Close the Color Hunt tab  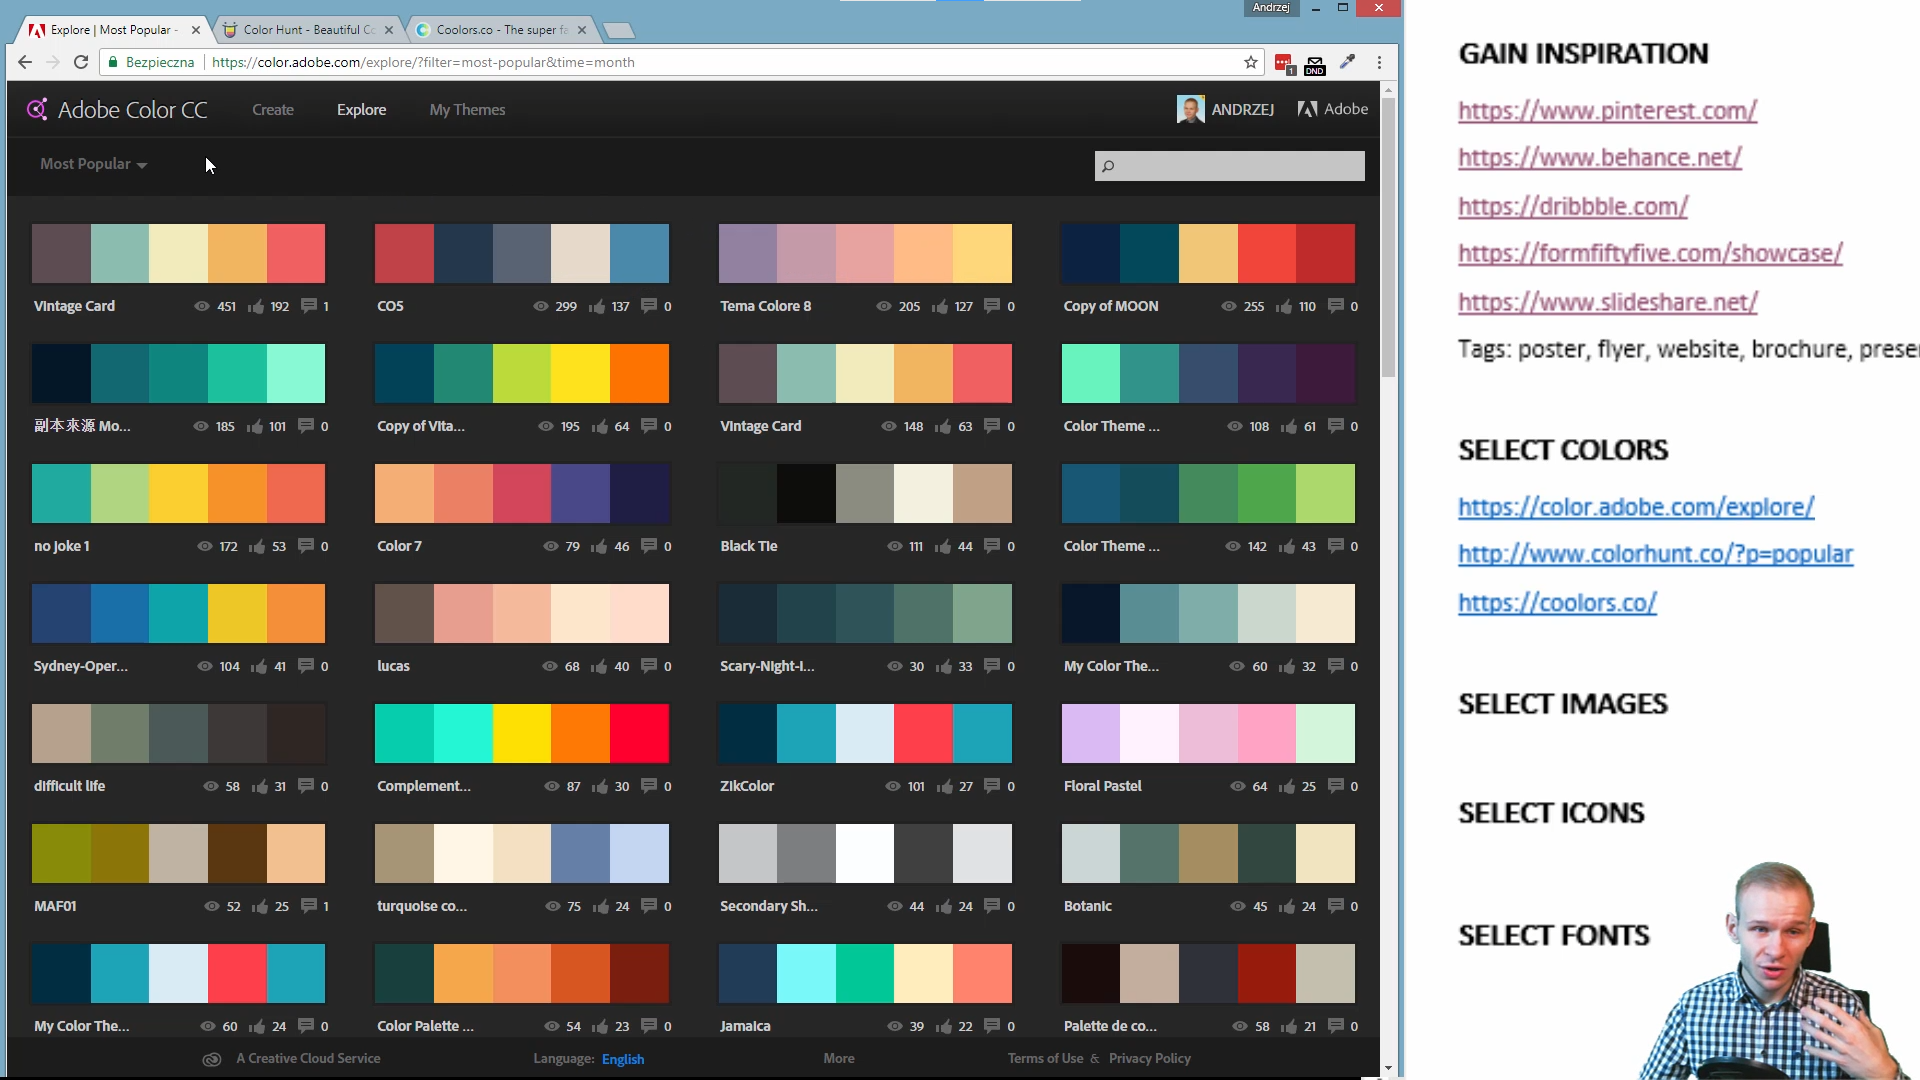click(x=389, y=30)
